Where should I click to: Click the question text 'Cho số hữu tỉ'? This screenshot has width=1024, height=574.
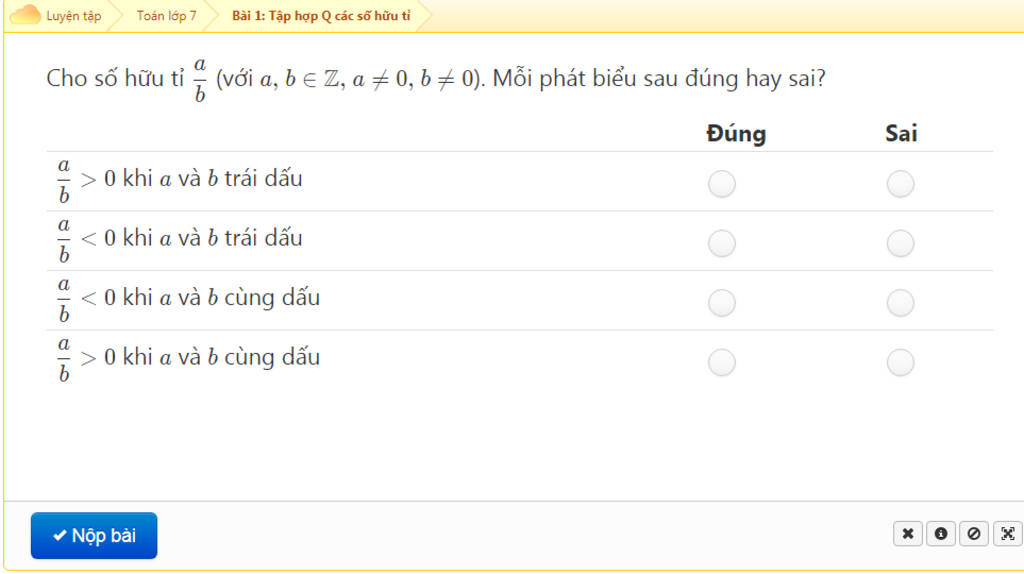click(x=116, y=78)
